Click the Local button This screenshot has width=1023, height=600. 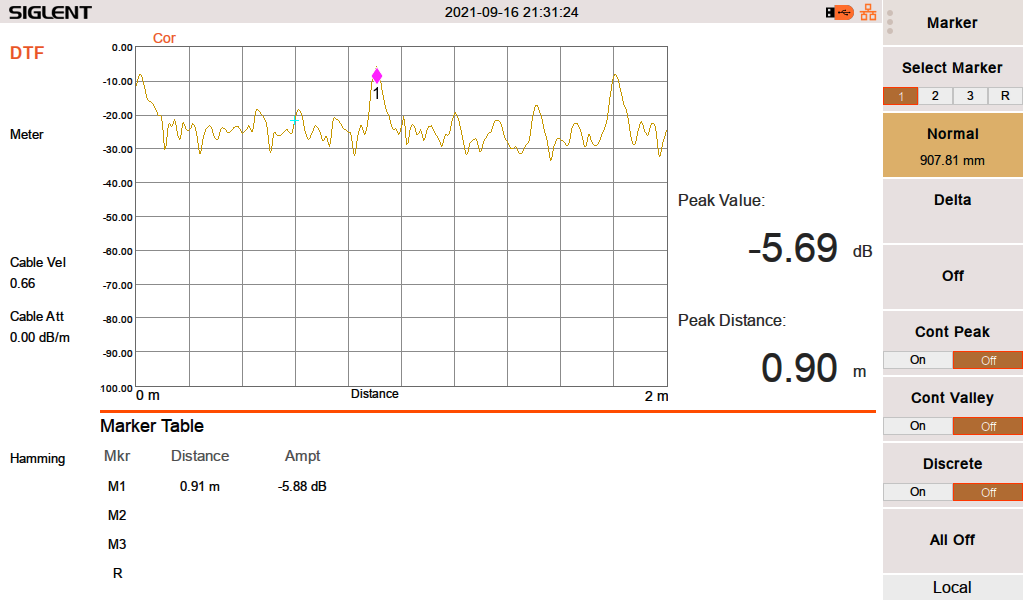952,587
